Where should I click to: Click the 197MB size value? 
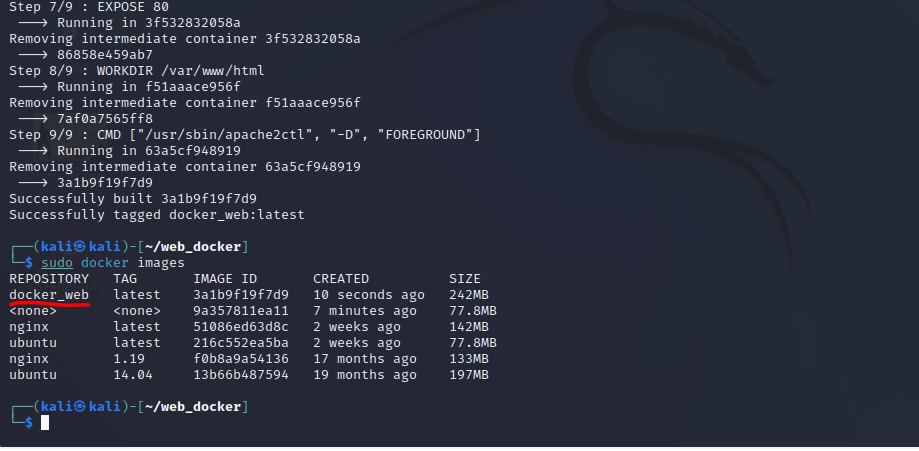point(469,374)
